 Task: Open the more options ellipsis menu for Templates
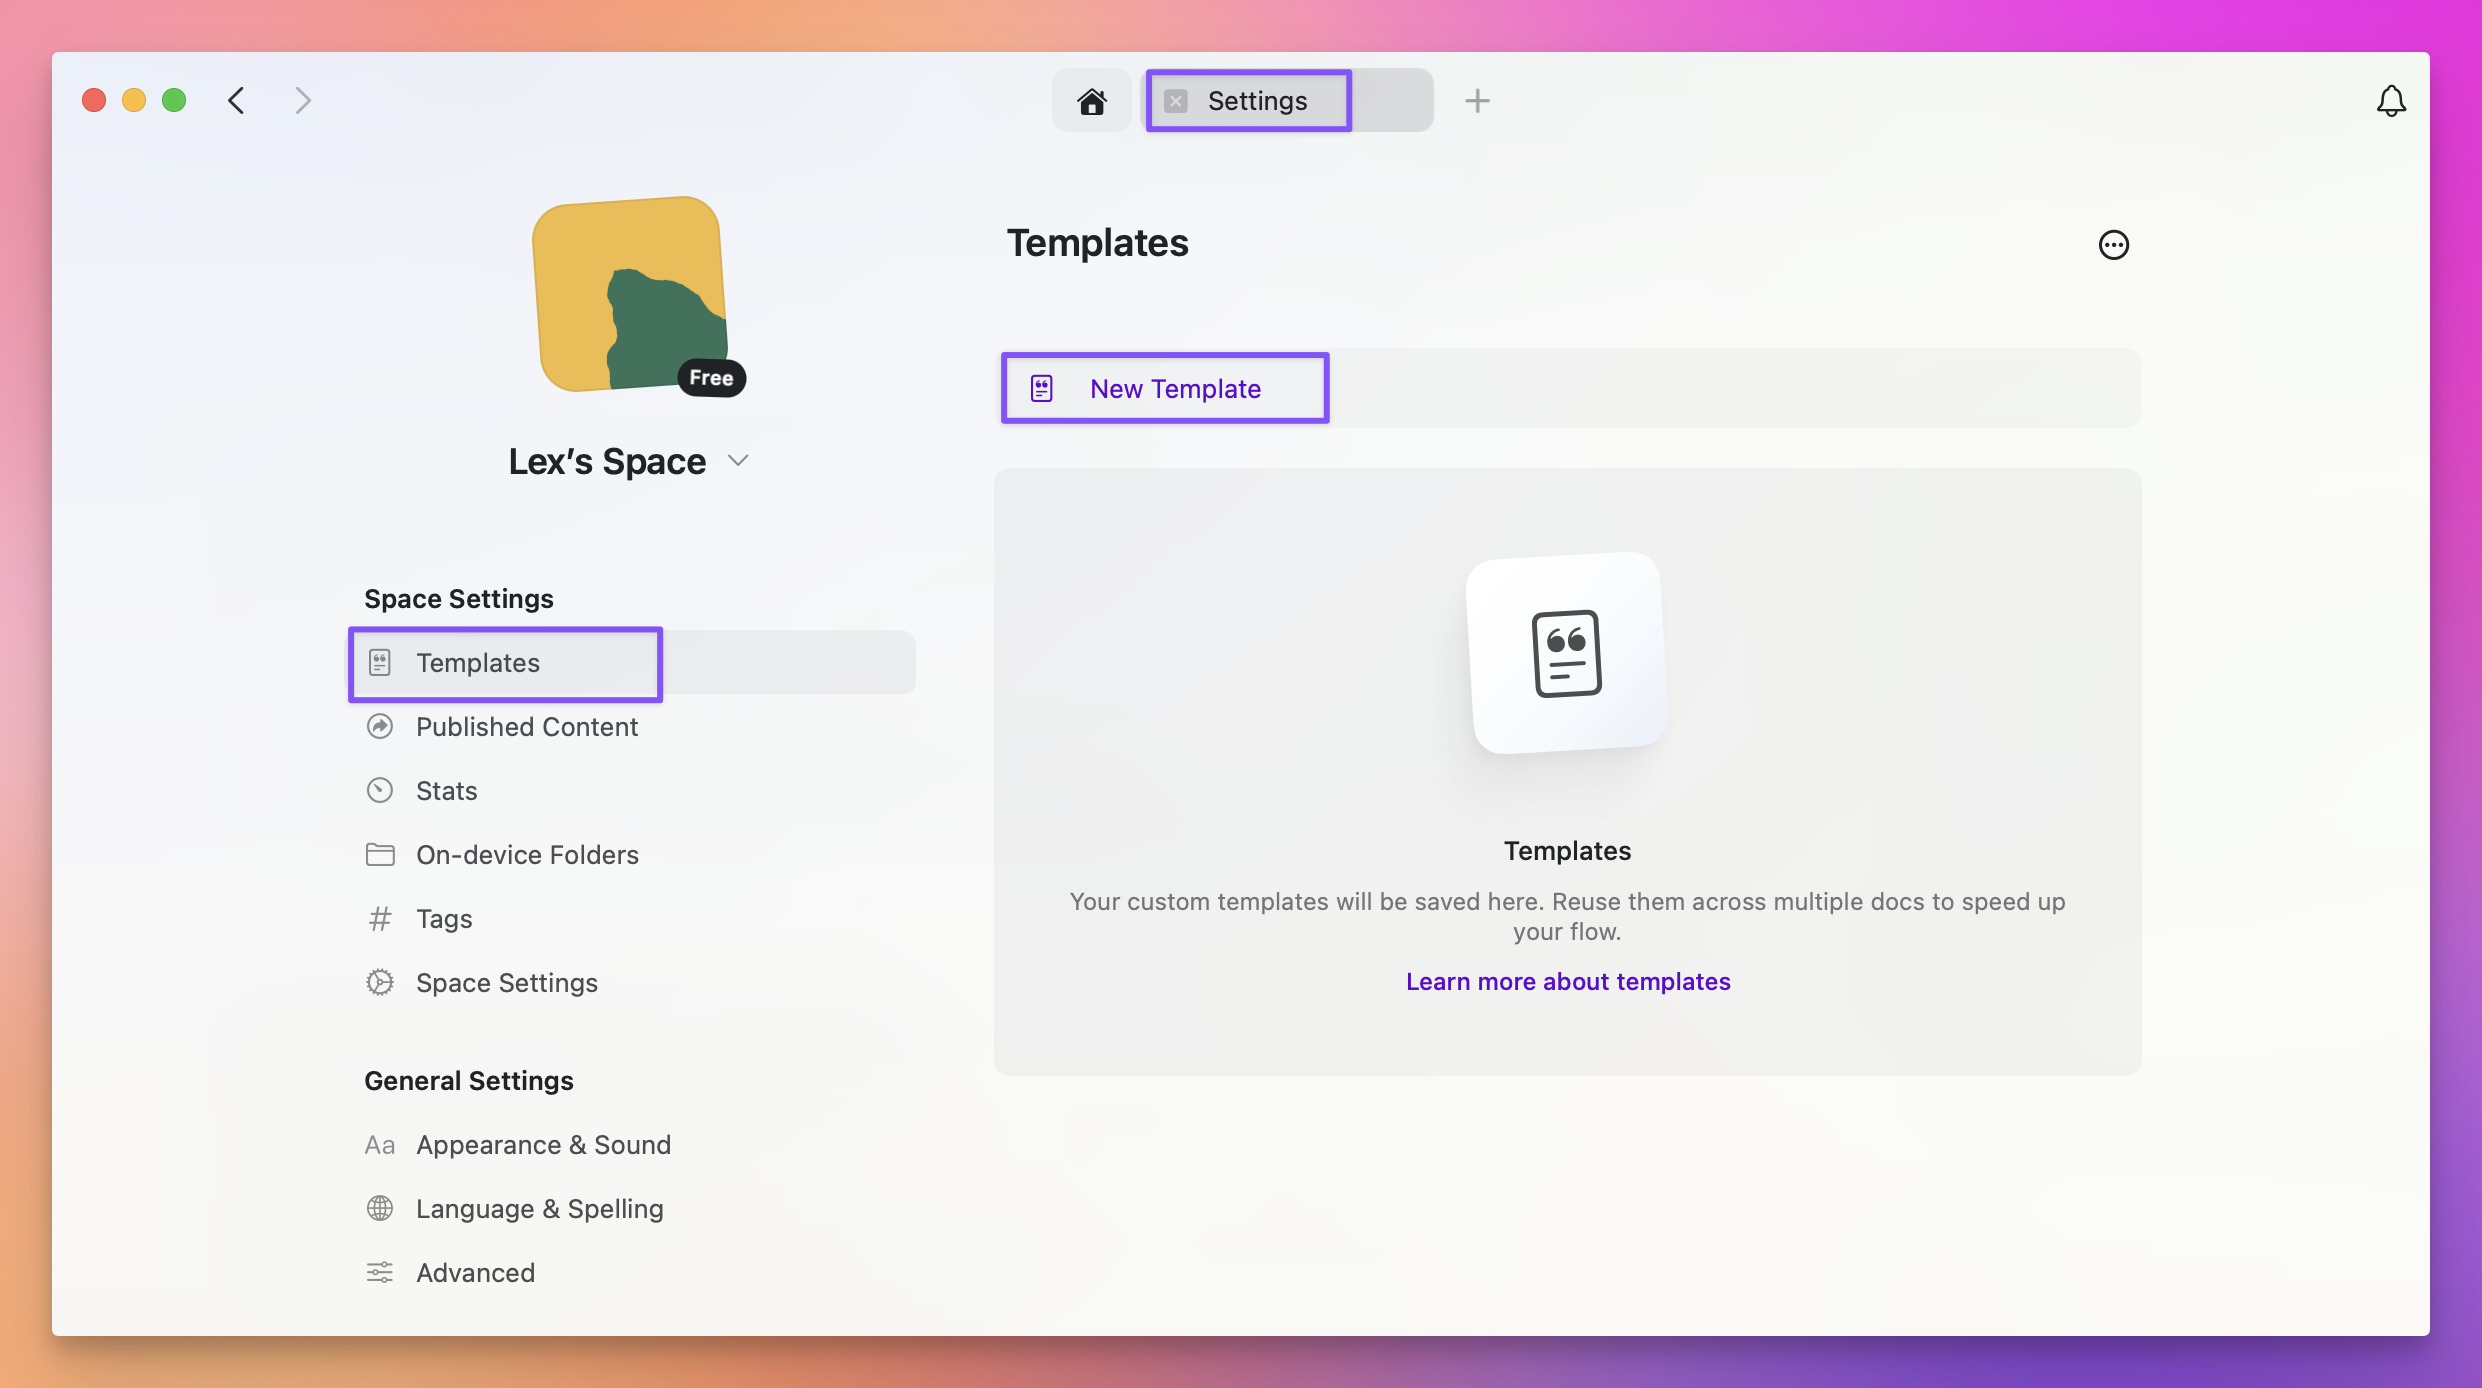(x=2113, y=244)
